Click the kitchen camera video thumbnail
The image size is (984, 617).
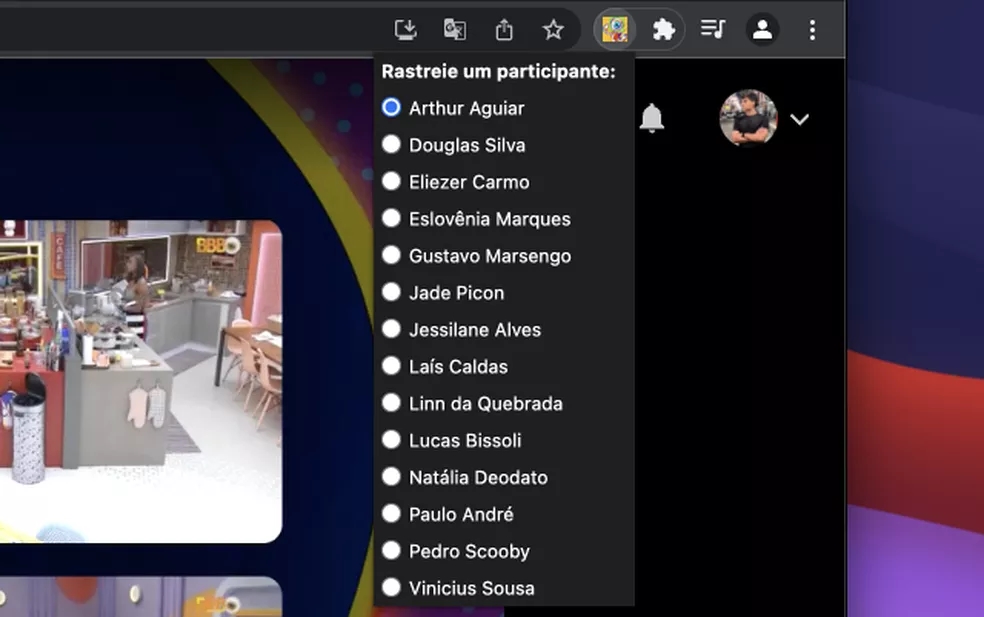(x=141, y=381)
